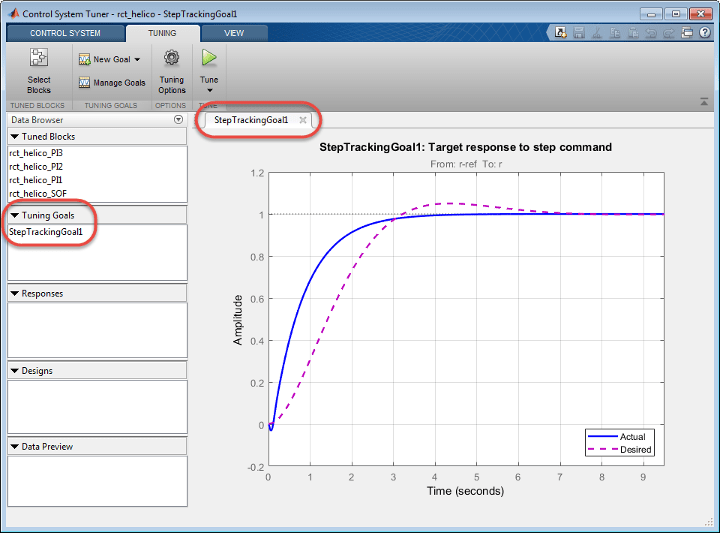Close the StepTrackingGoal1 plot tab
The height and width of the screenshot is (533, 720).
[303, 120]
